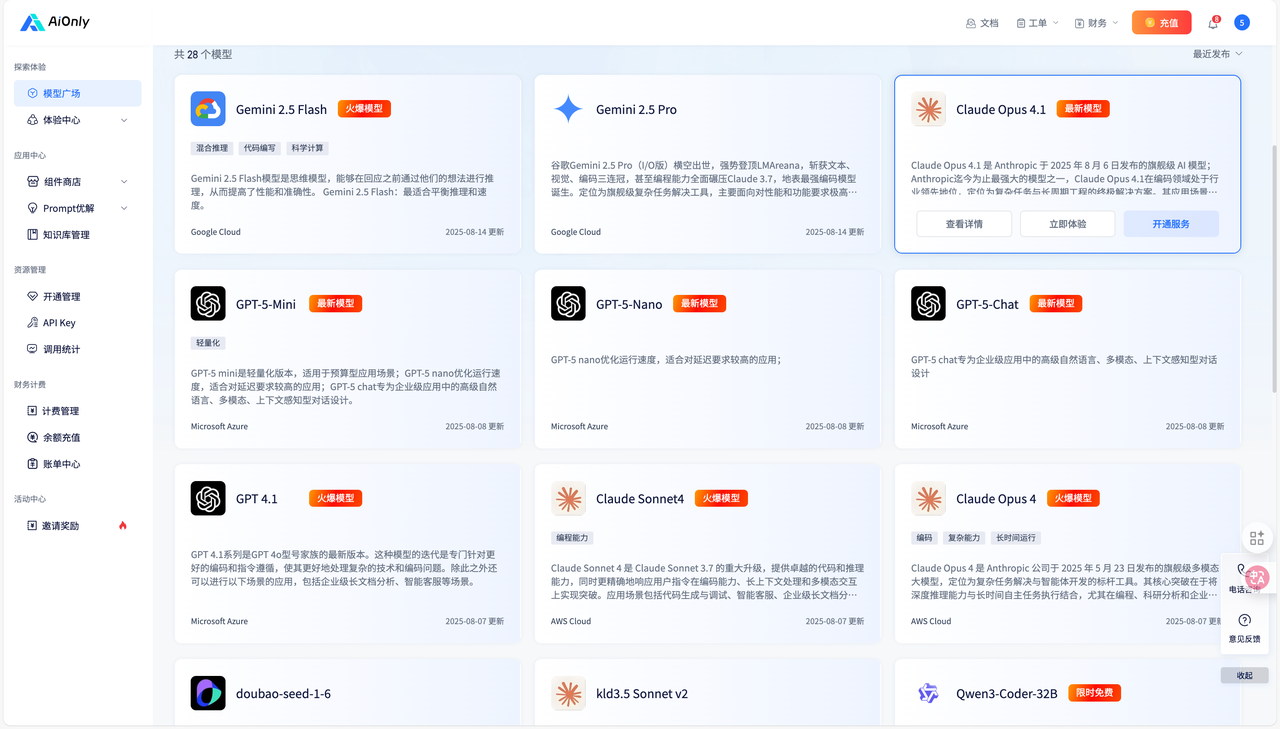Screen dimensions: 1280x729
Task: Click 开通服务 on Claude Opus 4.1
Action: tap(1171, 224)
